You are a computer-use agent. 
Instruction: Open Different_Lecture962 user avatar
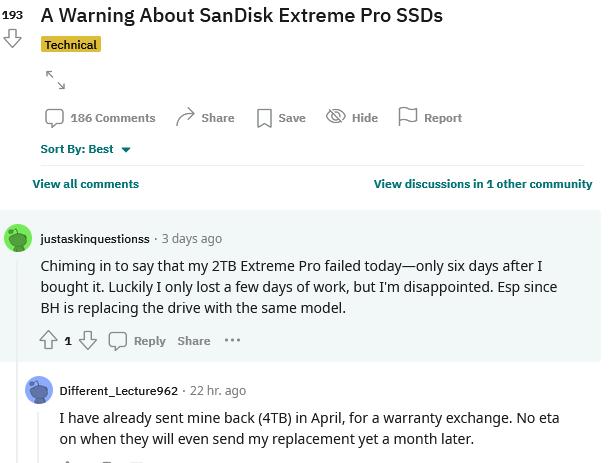(x=39, y=391)
